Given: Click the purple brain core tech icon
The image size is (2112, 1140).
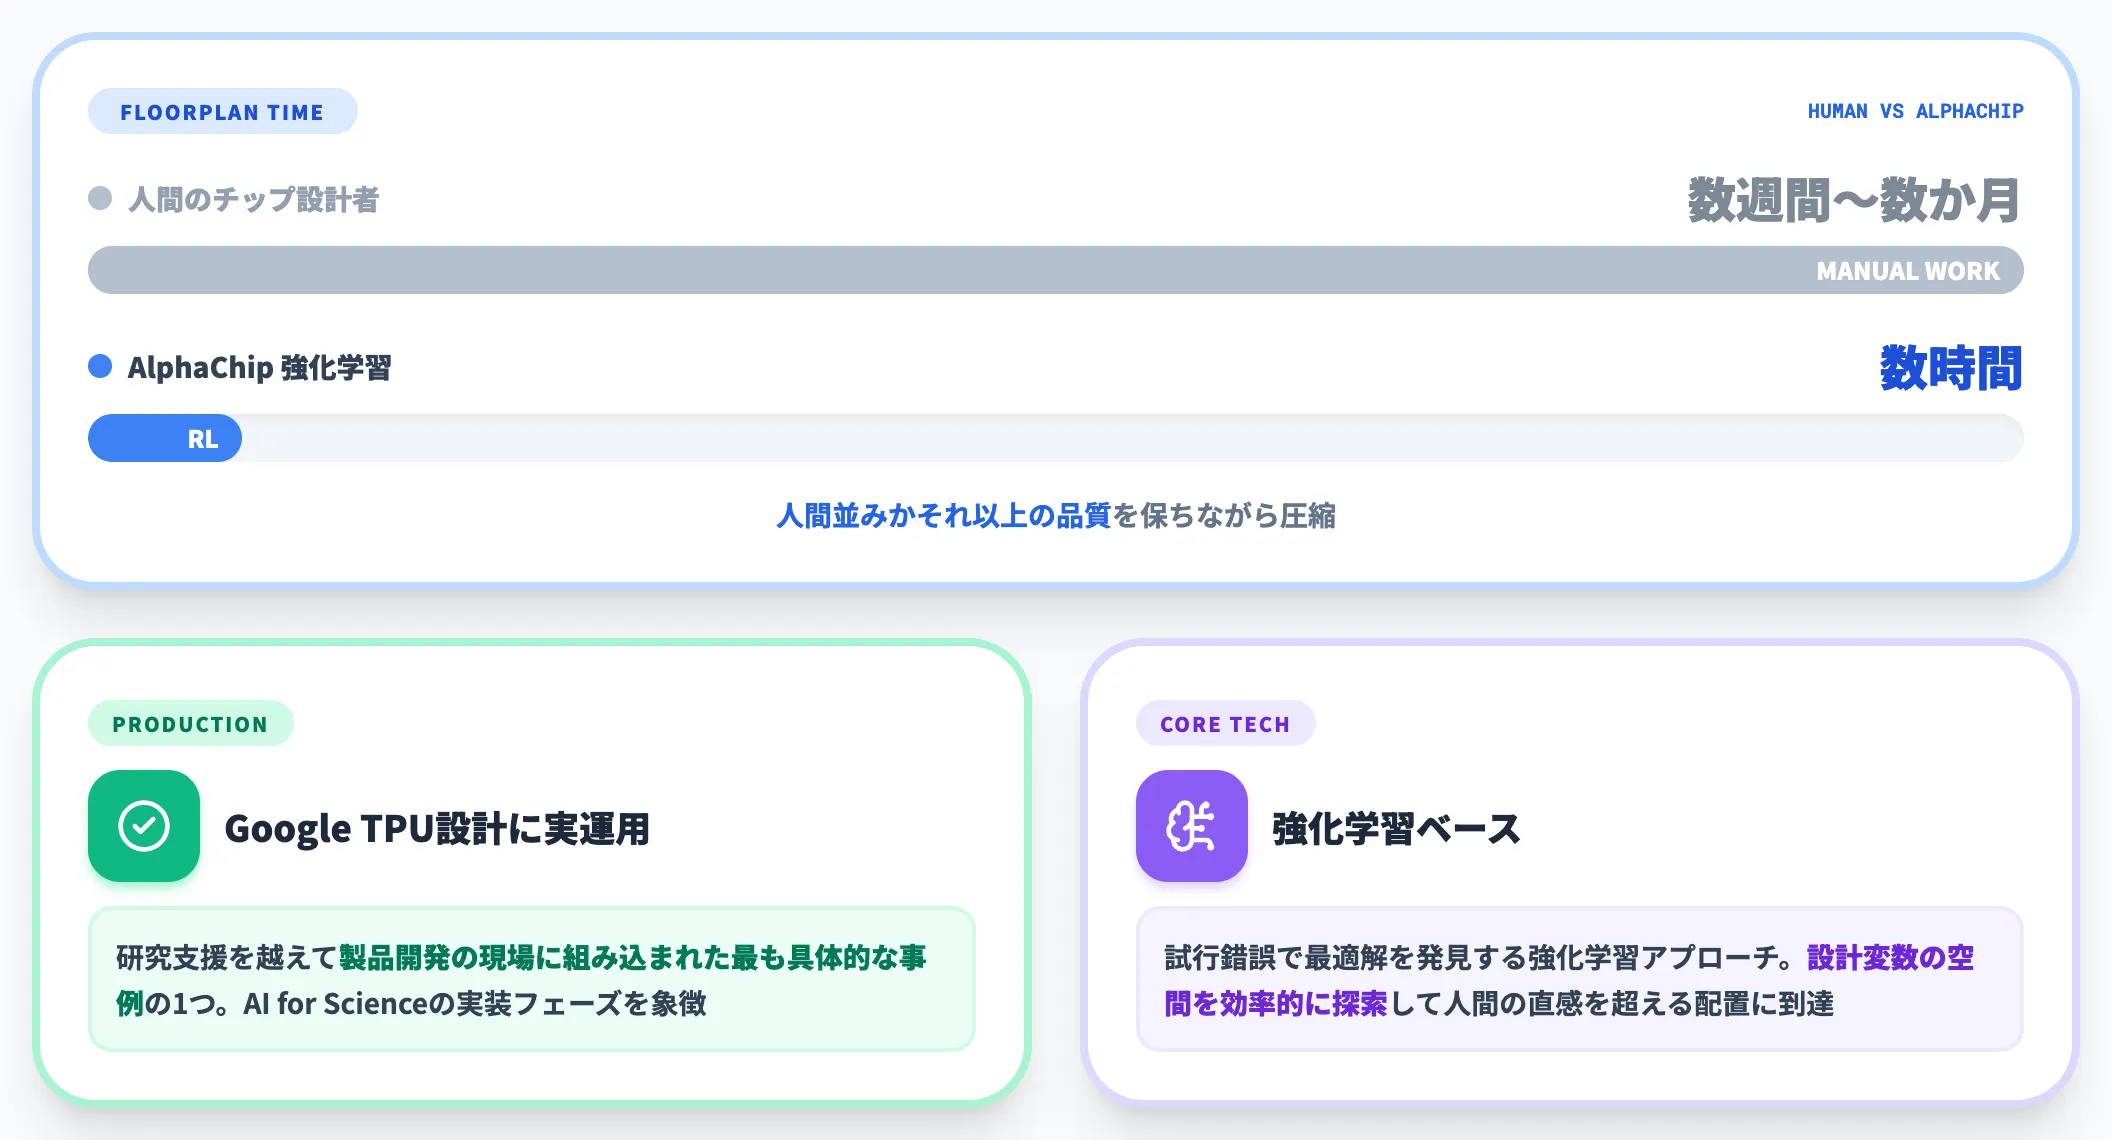Looking at the screenshot, I should click(1192, 826).
